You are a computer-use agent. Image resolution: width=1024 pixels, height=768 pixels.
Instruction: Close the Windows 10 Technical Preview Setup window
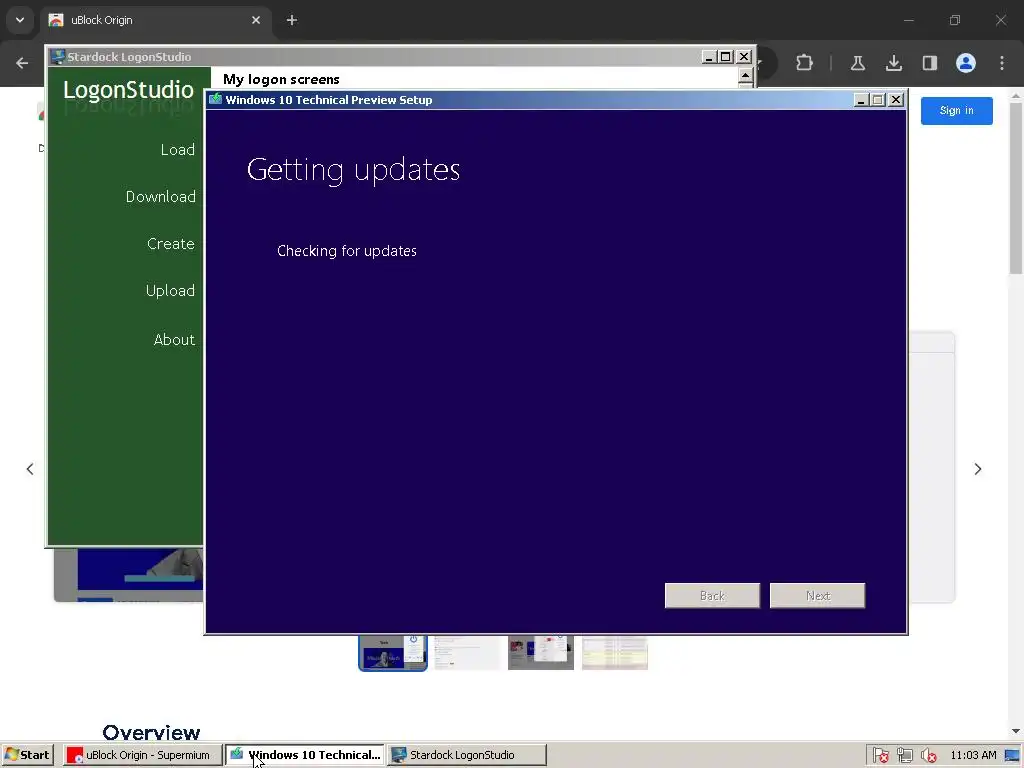pos(896,100)
